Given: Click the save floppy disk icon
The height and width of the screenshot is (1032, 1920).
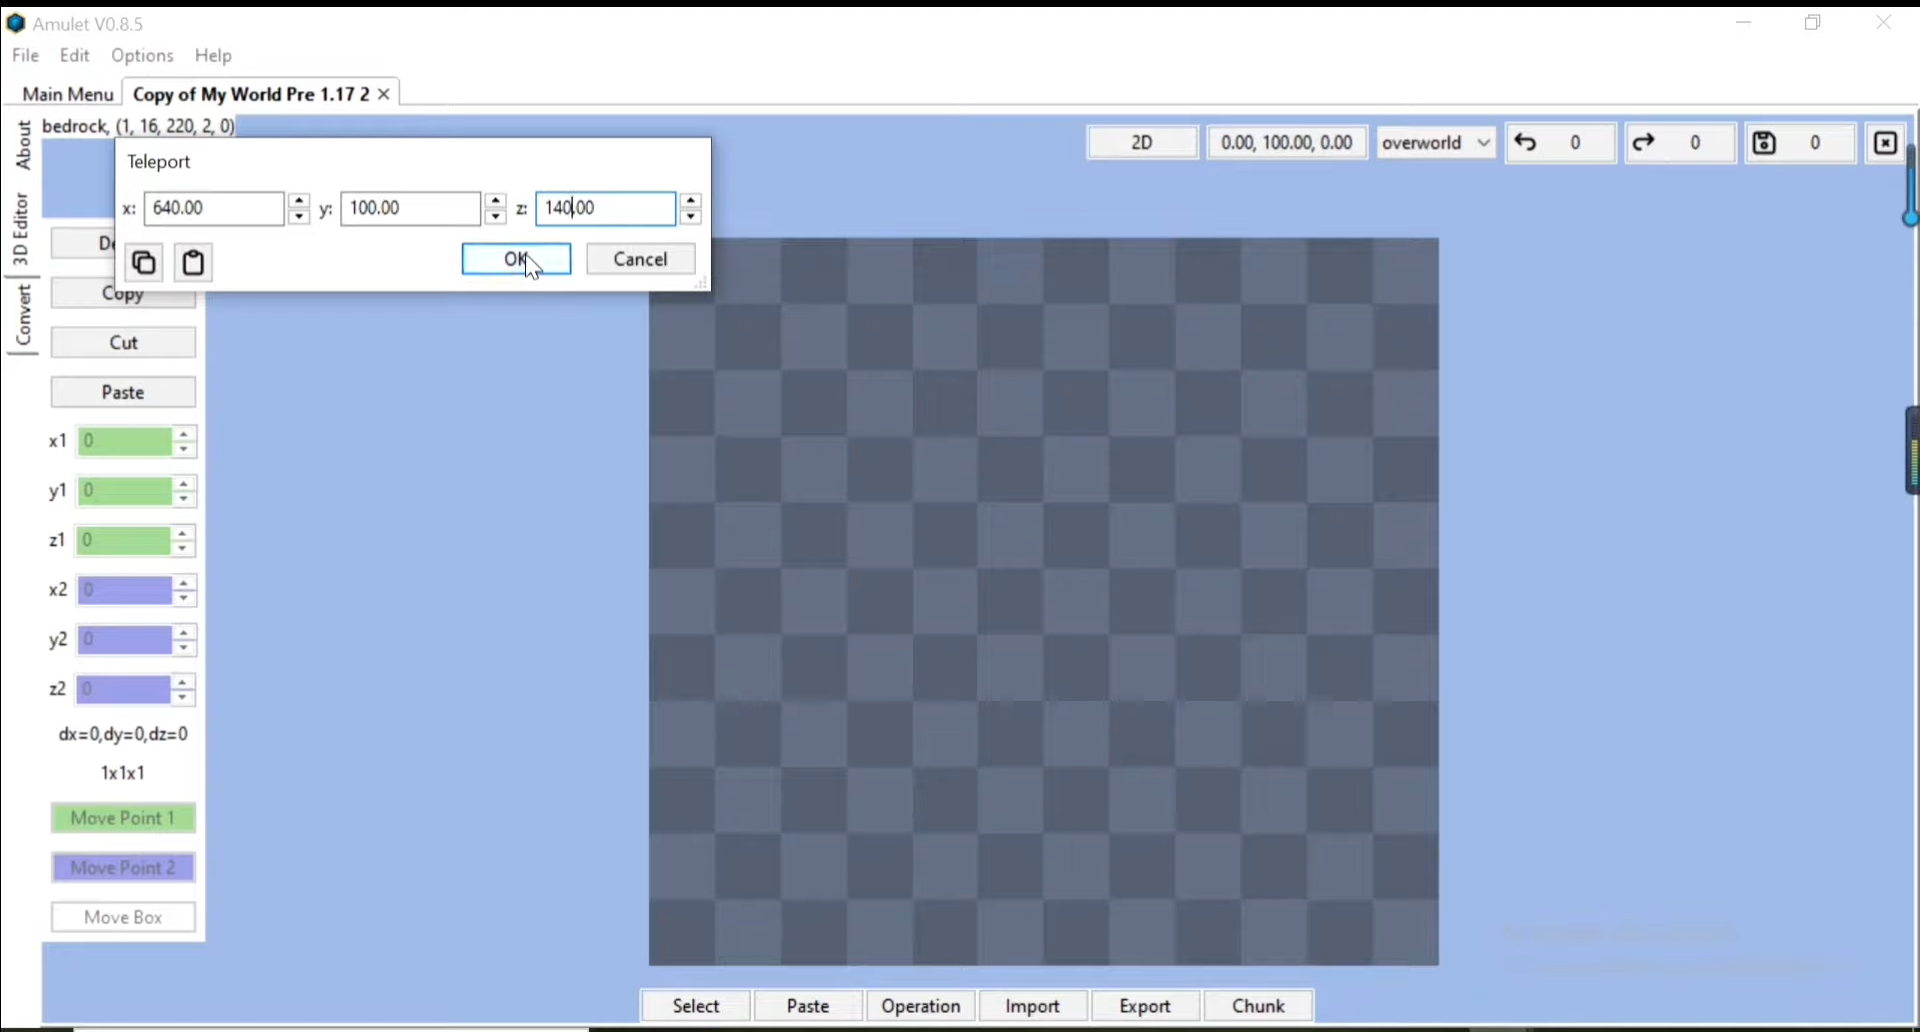Looking at the screenshot, I should pyautogui.click(x=1763, y=143).
